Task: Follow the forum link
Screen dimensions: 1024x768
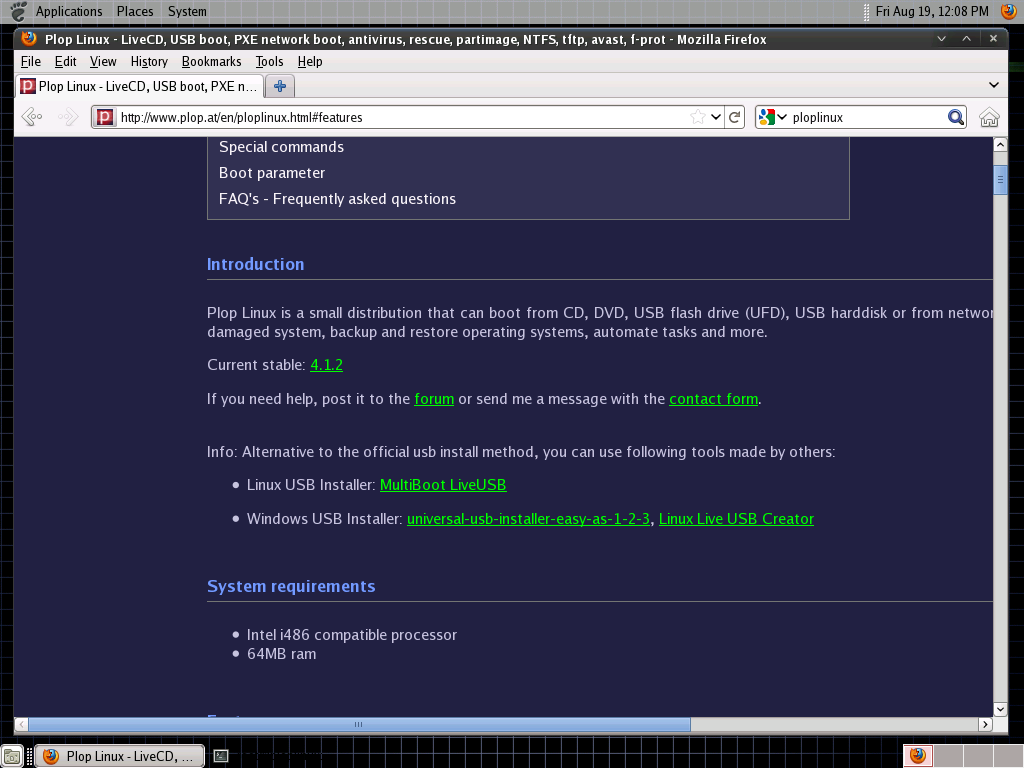Action: (434, 399)
